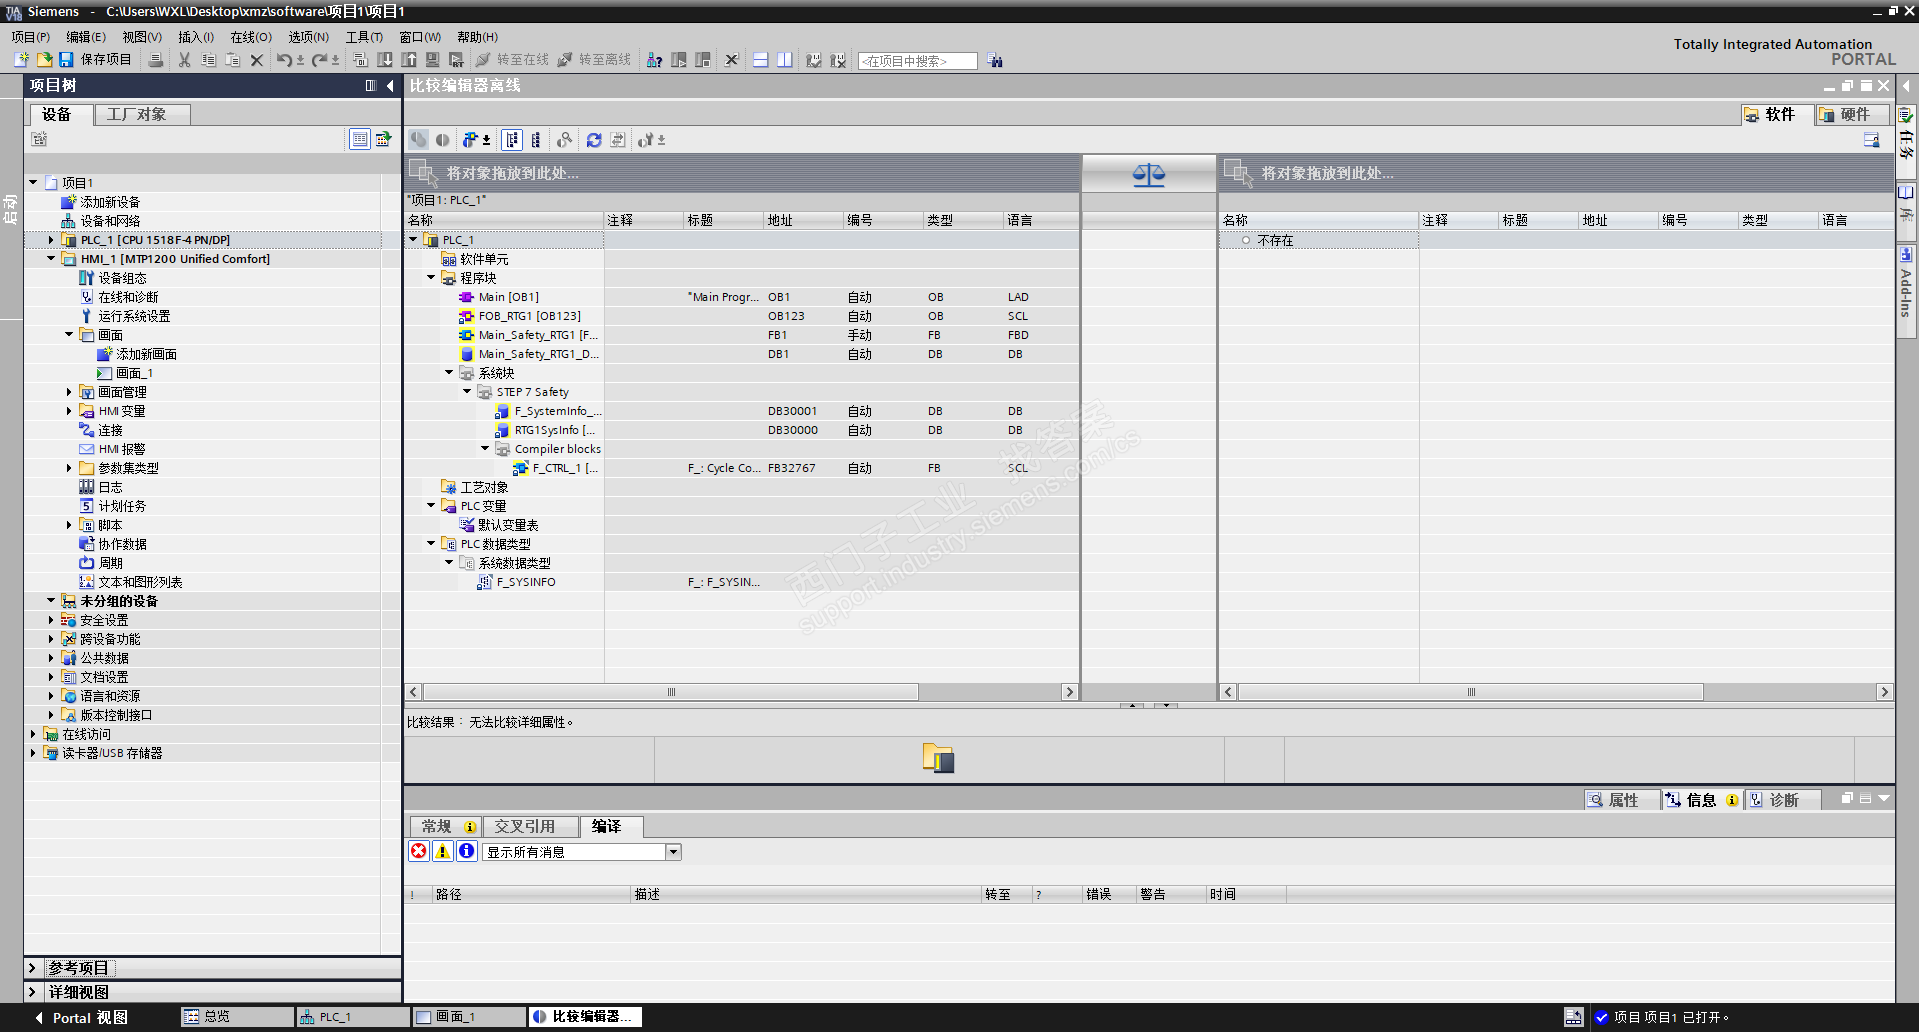Click the collapse project tree arrow icon
Viewport: 1919px width, 1032px height.
pos(390,86)
